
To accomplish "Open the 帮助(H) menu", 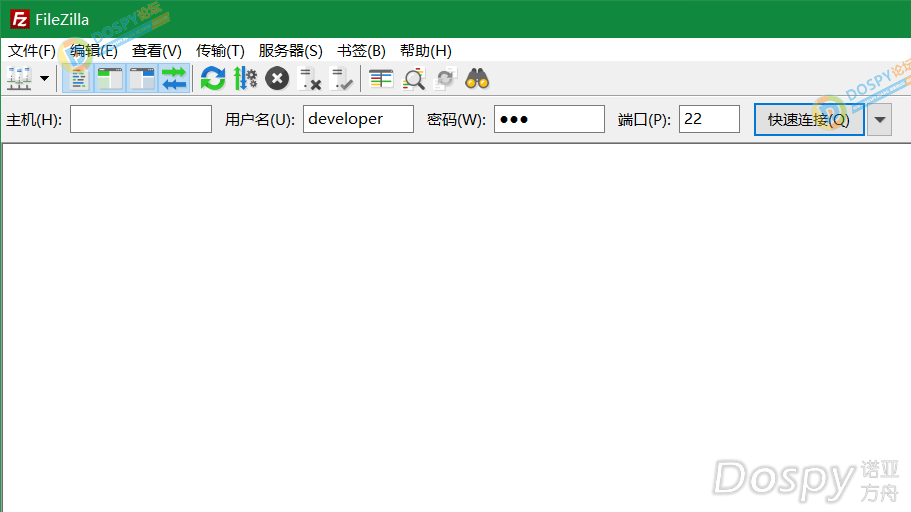I will coord(426,51).
